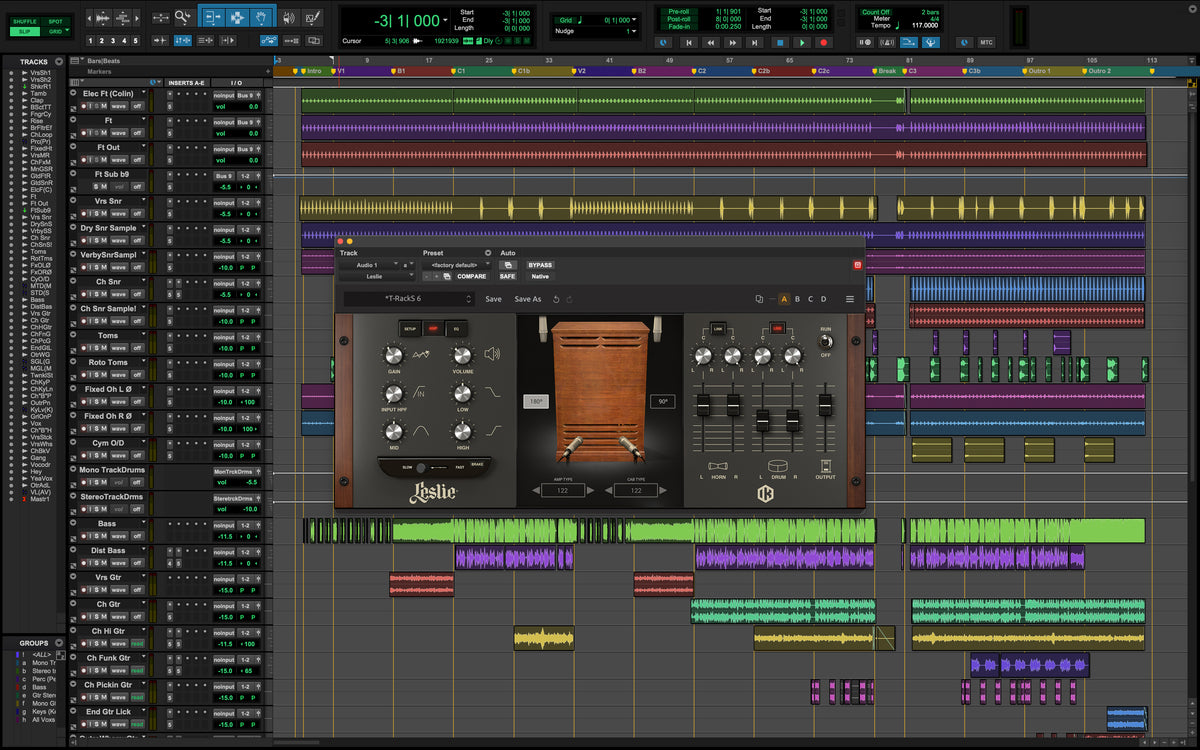Solo the Vrs Snr track
The height and width of the screenshot is (750, 1200).
pos(95,214)
